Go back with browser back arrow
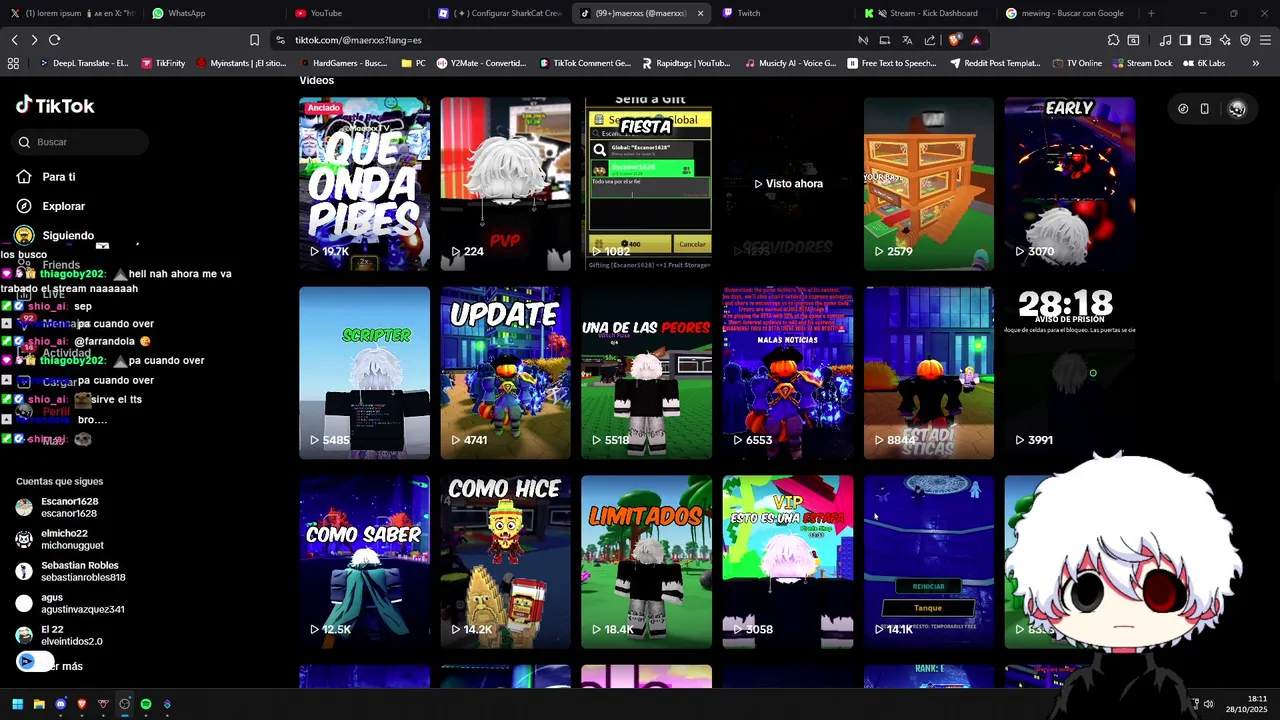 15,40
